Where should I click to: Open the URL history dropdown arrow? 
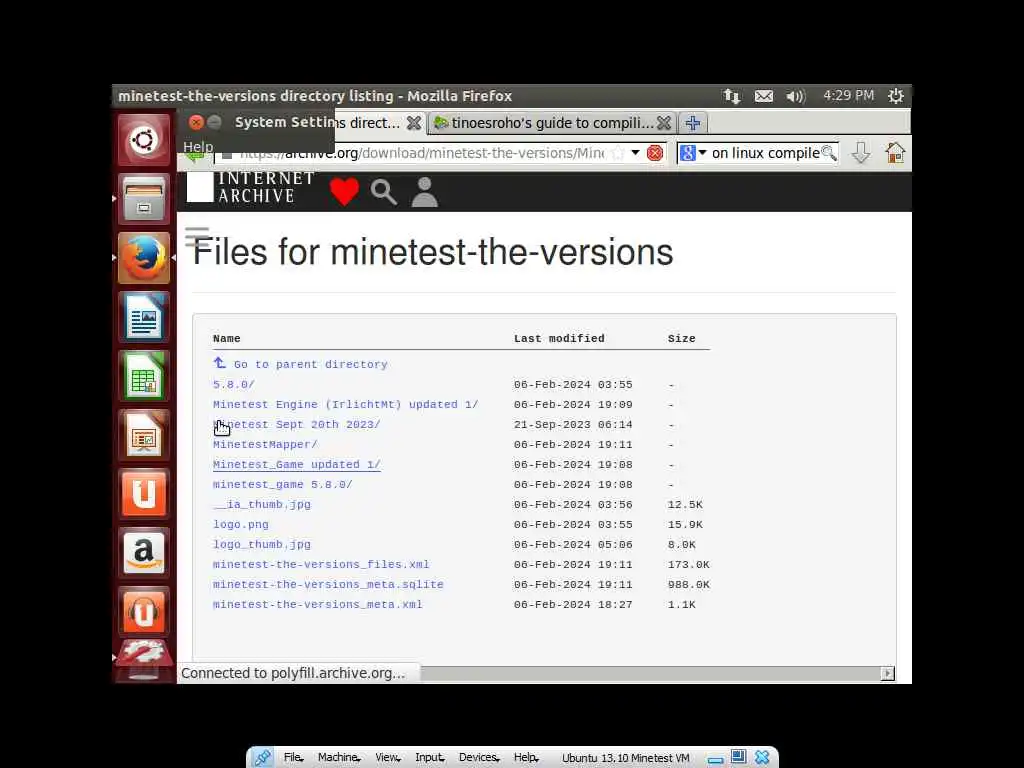pyautogui.click(x=635, y=153)
